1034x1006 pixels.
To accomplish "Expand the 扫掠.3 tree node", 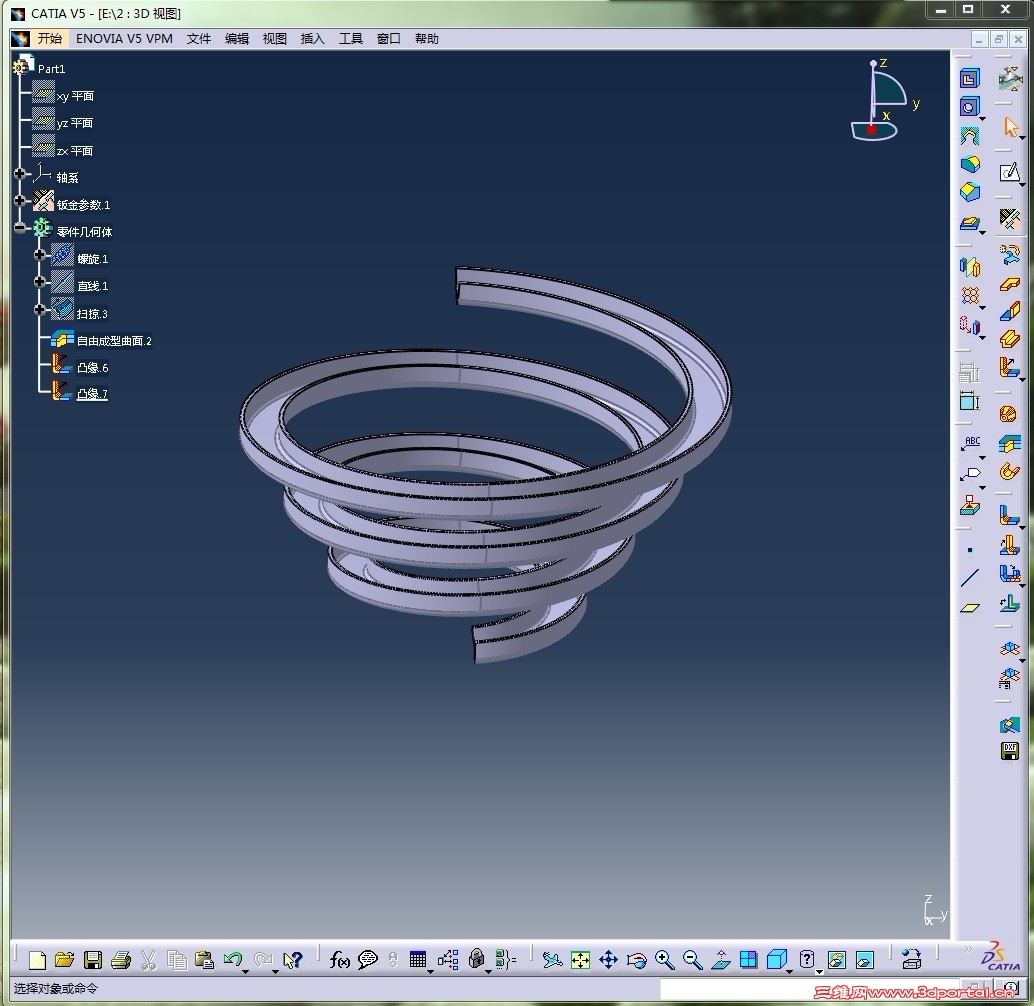I will [x=40, y=309].
